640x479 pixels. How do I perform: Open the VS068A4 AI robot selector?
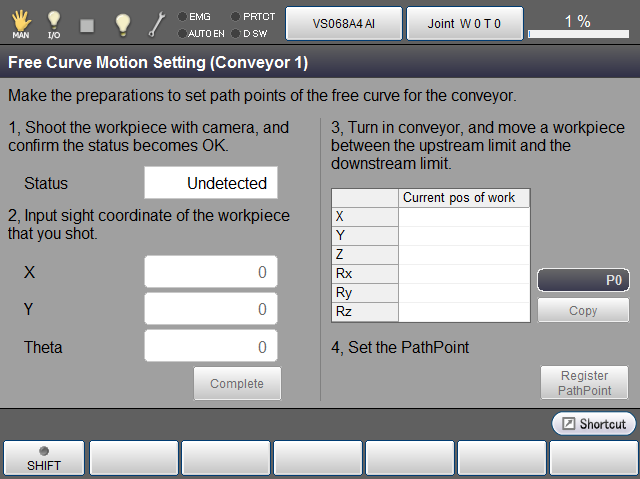343,23
